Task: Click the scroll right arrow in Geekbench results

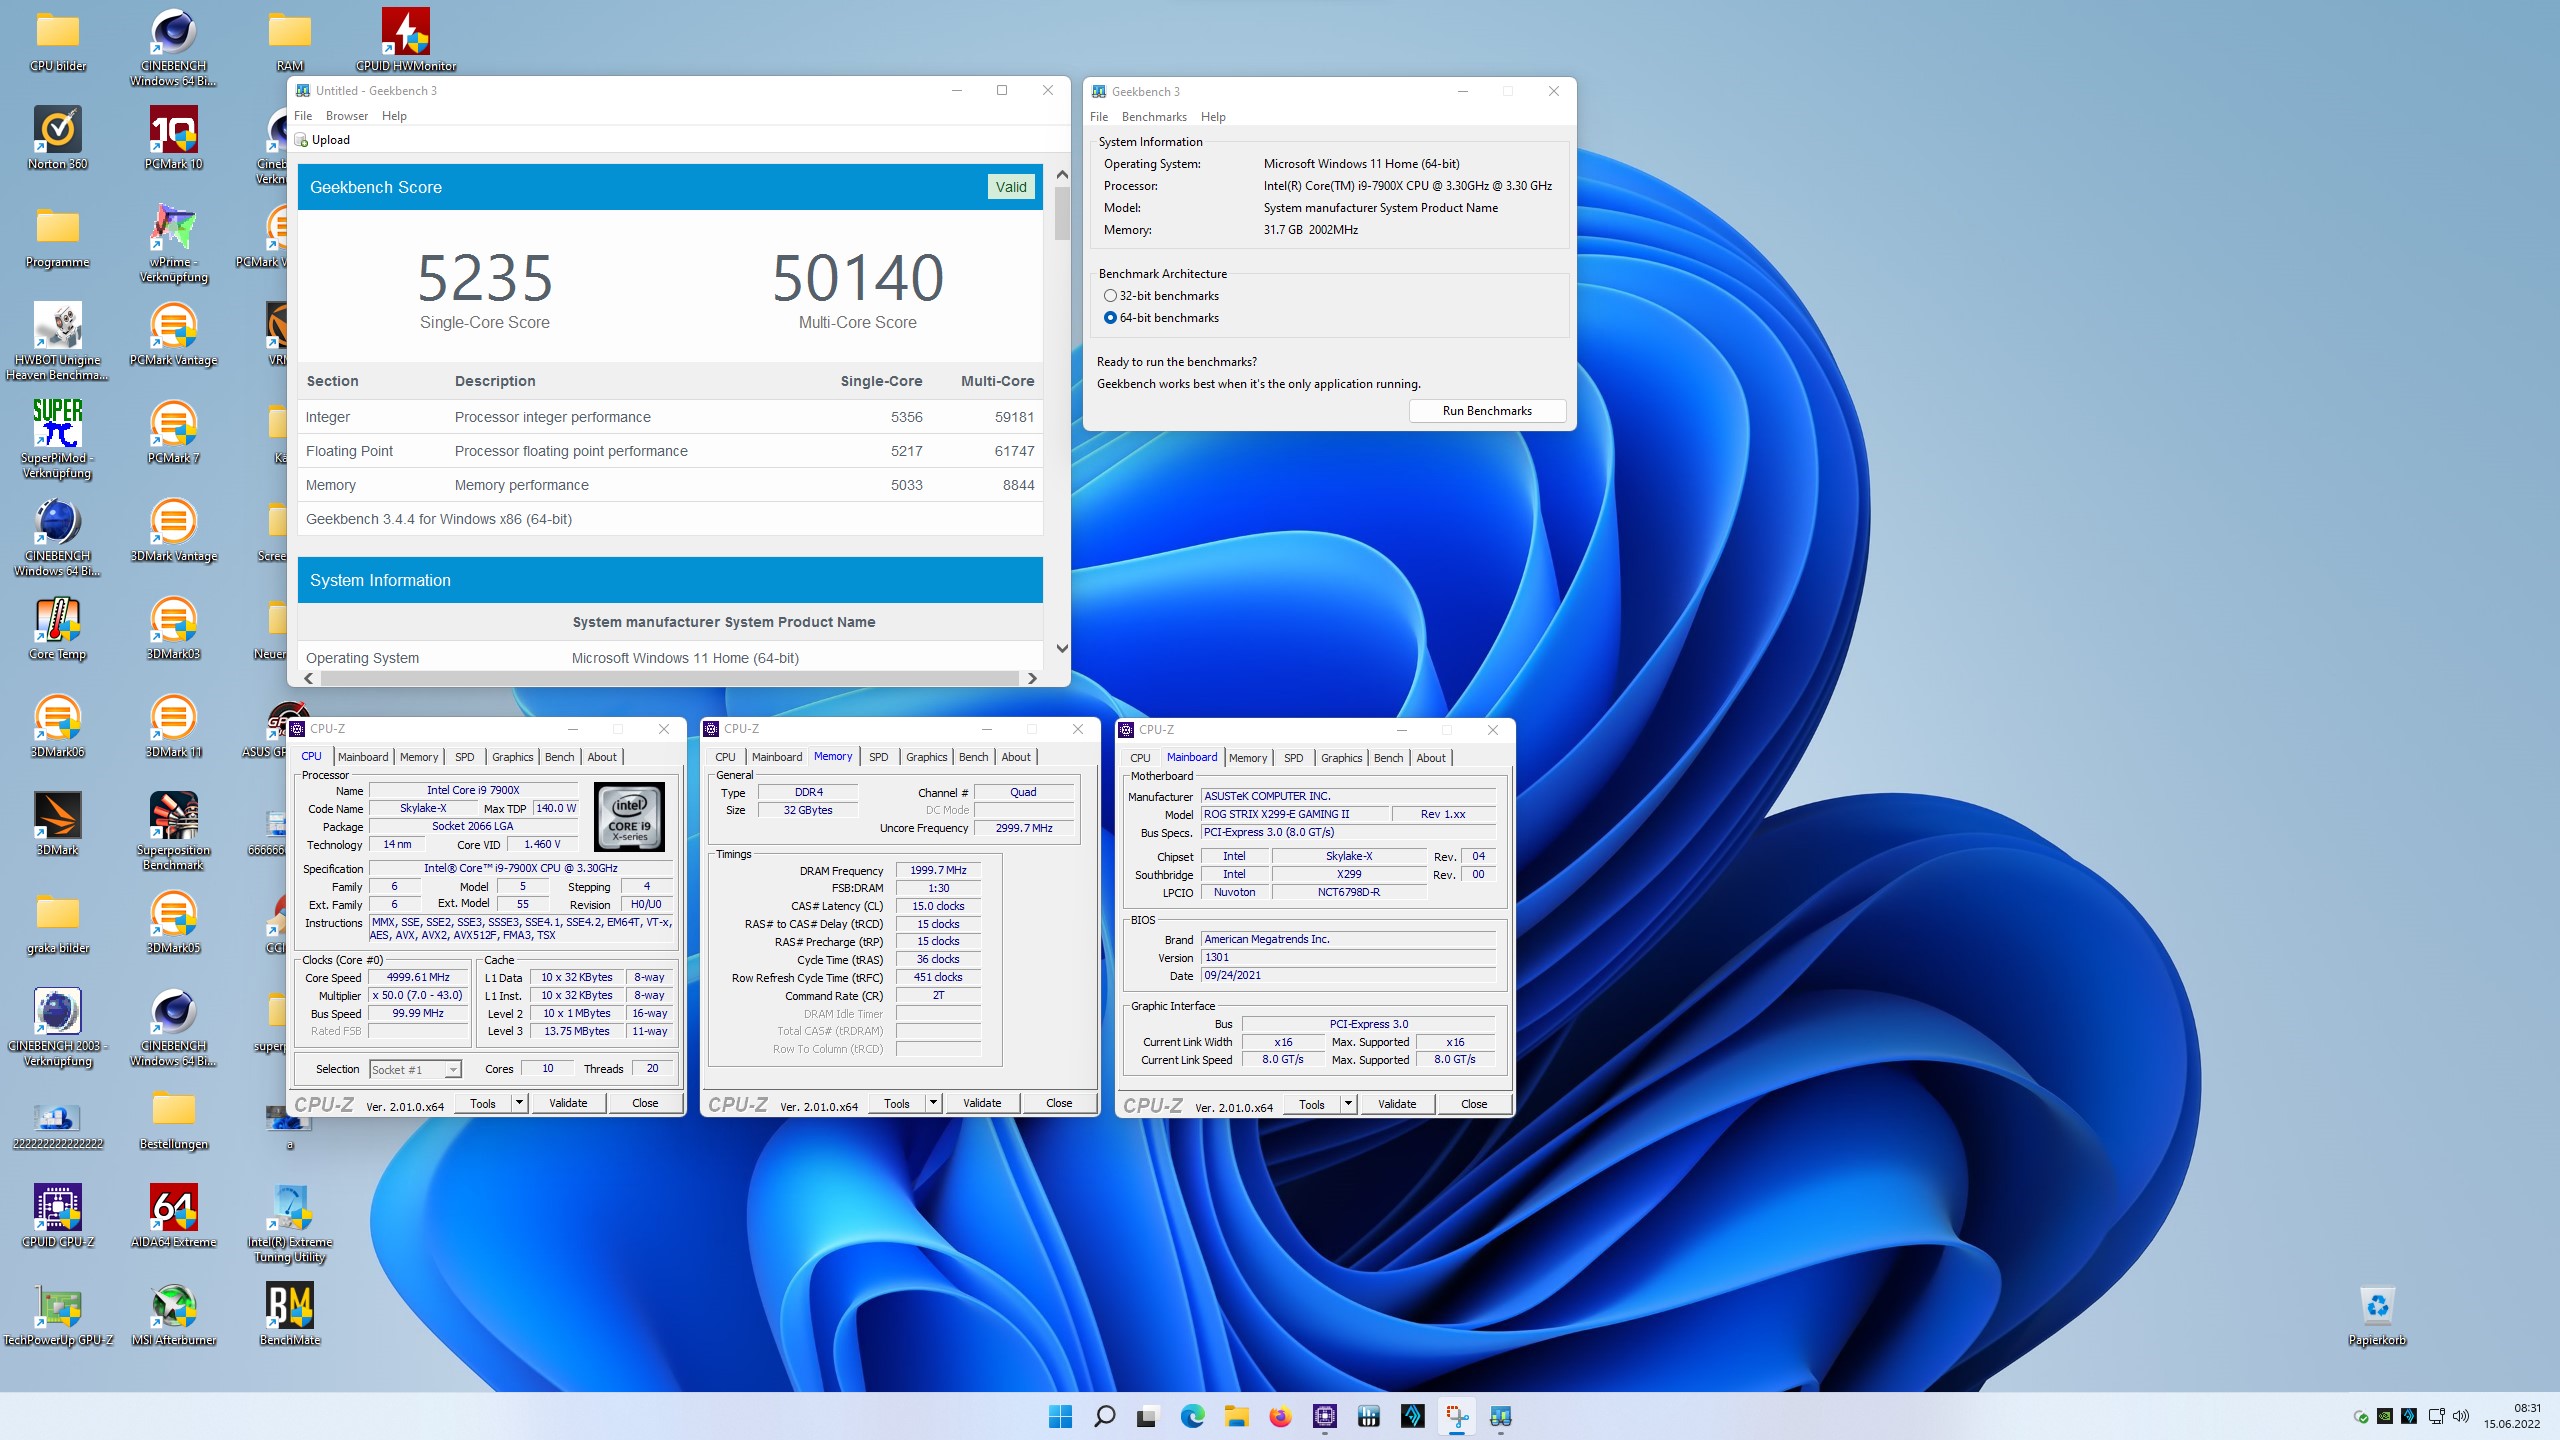Action: coord(1032,678)
